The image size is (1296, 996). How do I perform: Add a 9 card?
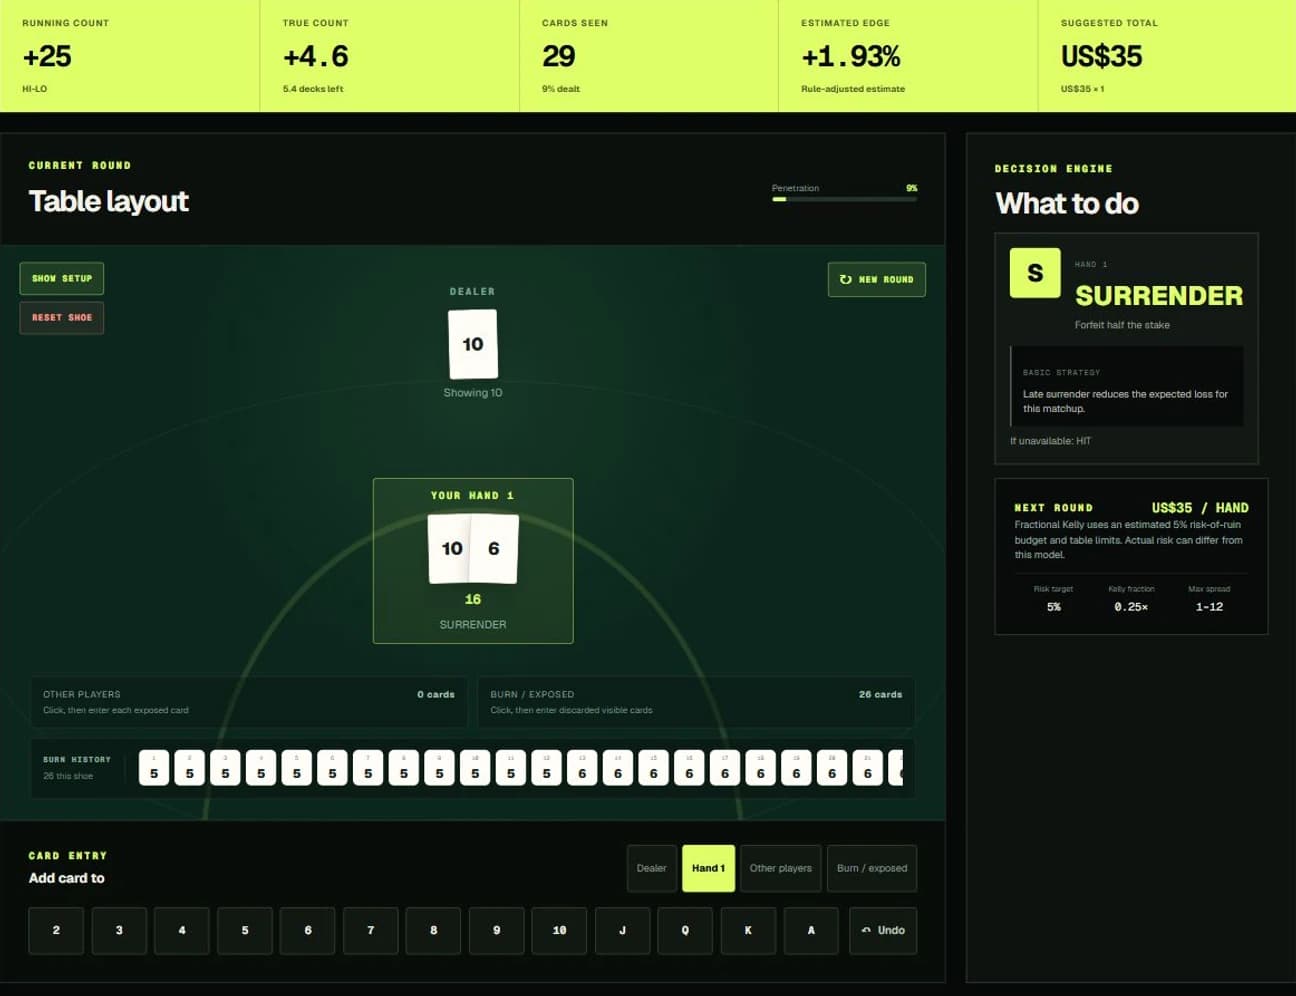point(497,930)
